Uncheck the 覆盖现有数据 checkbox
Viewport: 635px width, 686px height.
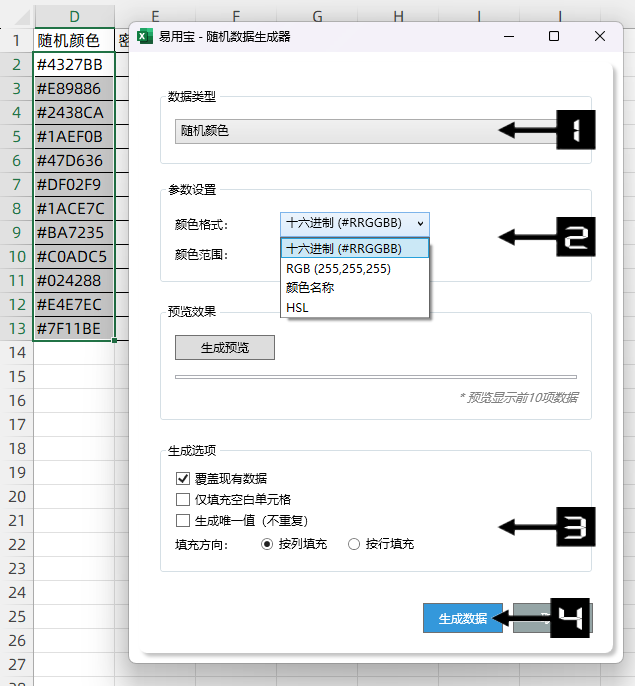[183, 479]
